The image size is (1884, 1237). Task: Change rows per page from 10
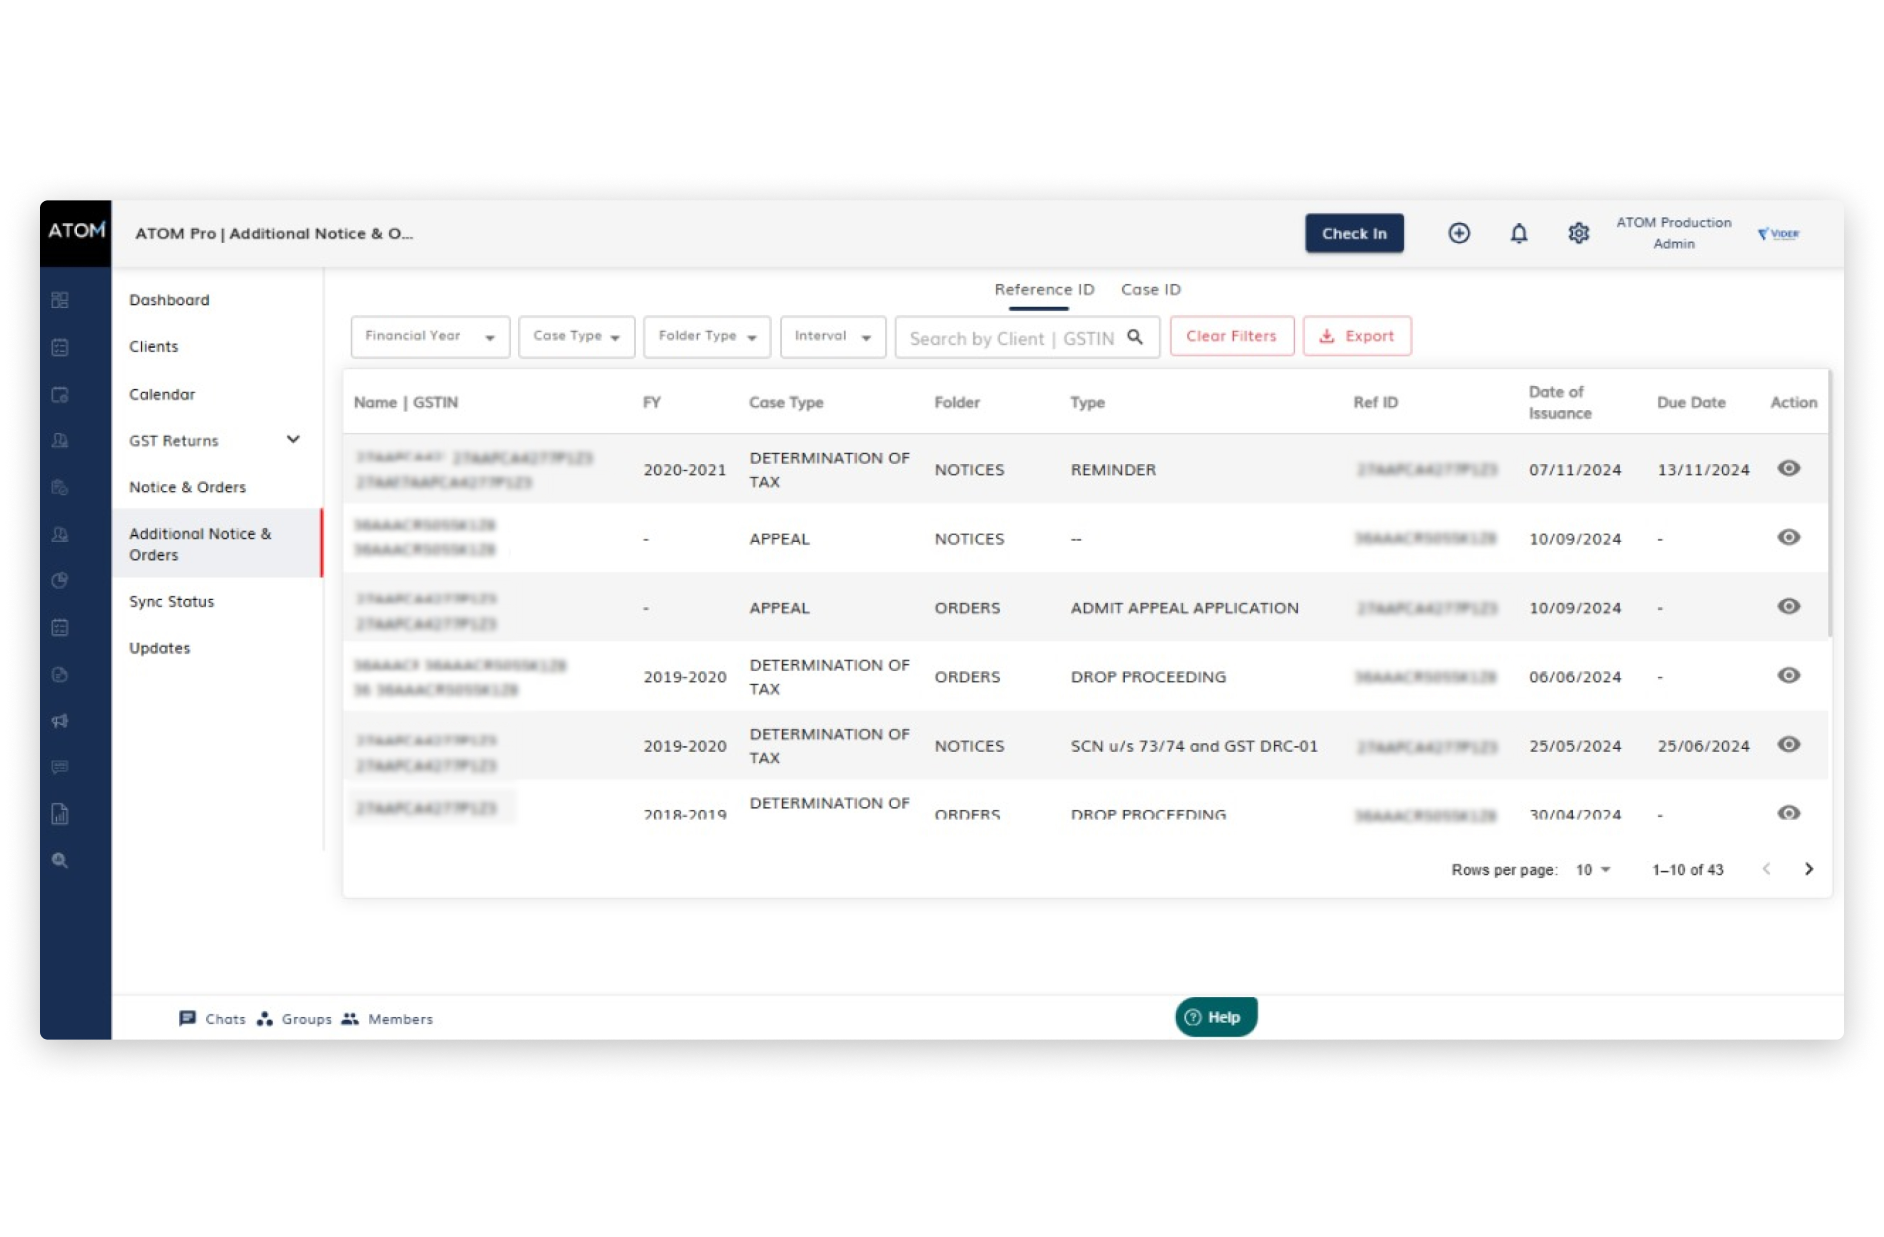(x=1593, y=870)
